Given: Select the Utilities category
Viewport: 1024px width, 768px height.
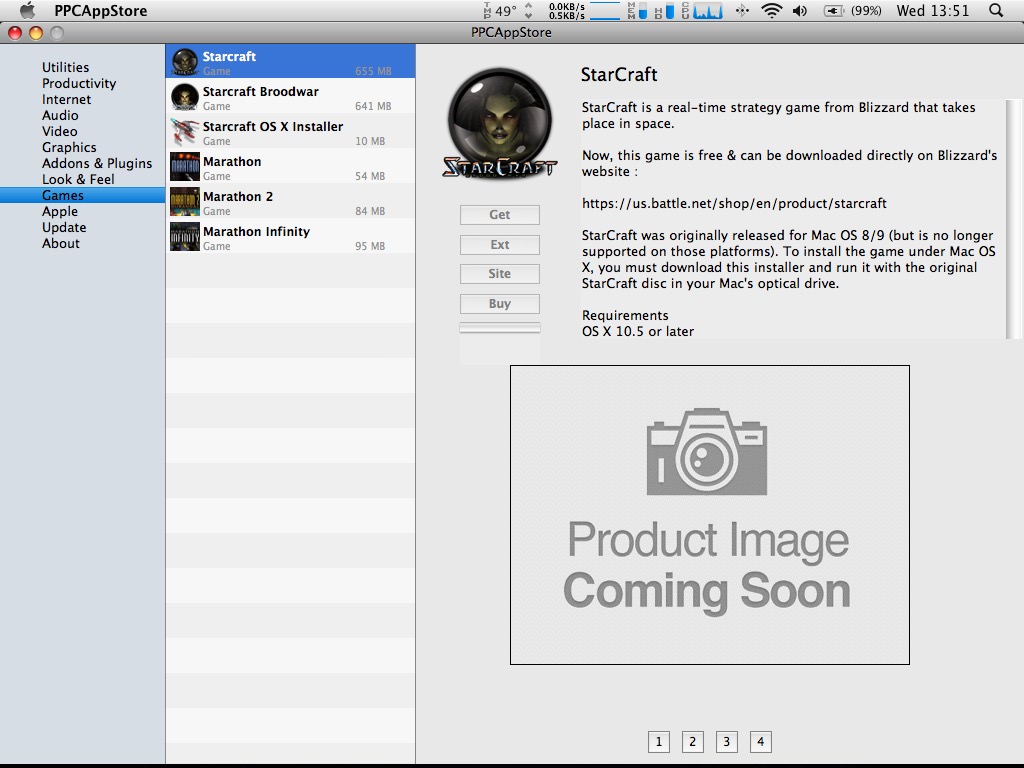Looking at the screenshot, I should coord(65,67).
